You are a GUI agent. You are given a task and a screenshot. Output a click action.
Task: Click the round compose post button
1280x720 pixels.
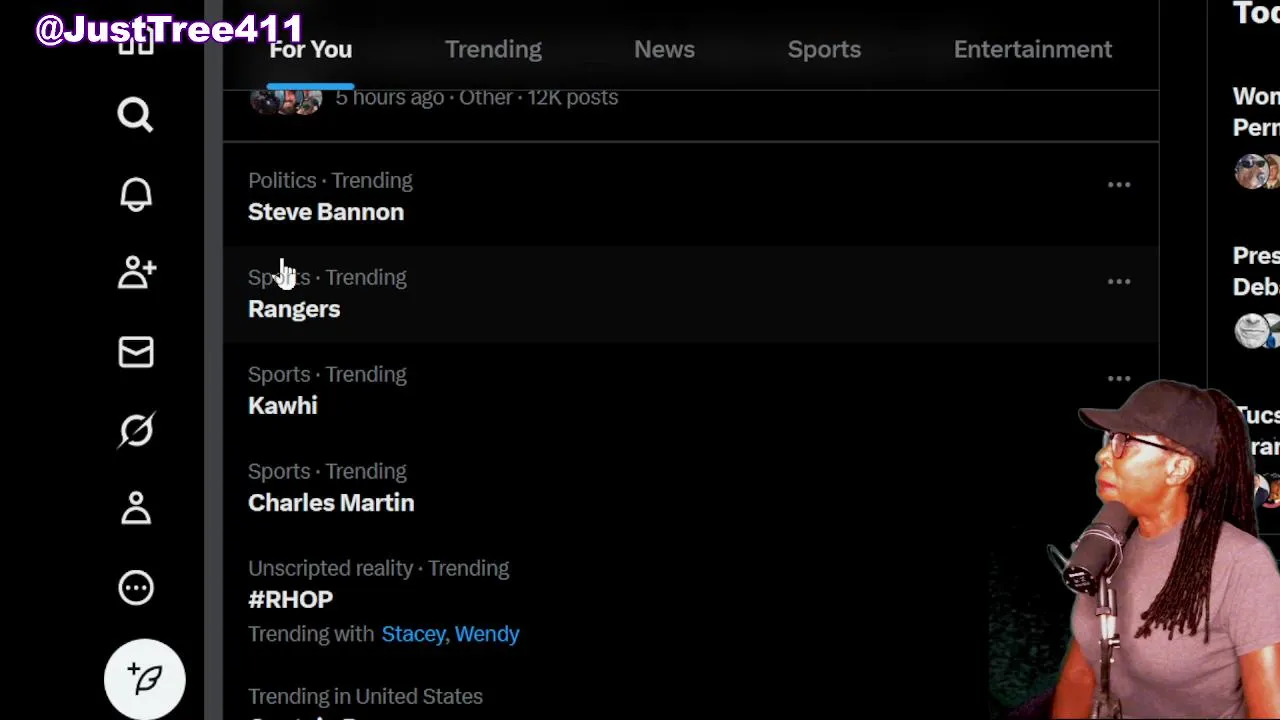pos(145,679)
